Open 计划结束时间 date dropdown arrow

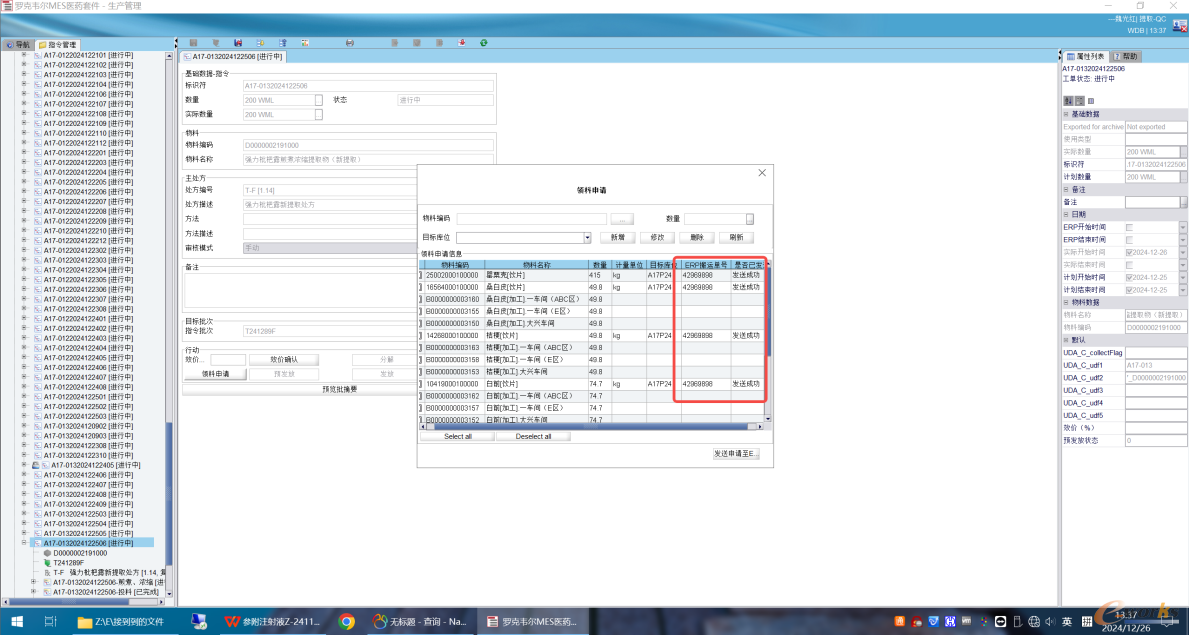[1183, 290]
